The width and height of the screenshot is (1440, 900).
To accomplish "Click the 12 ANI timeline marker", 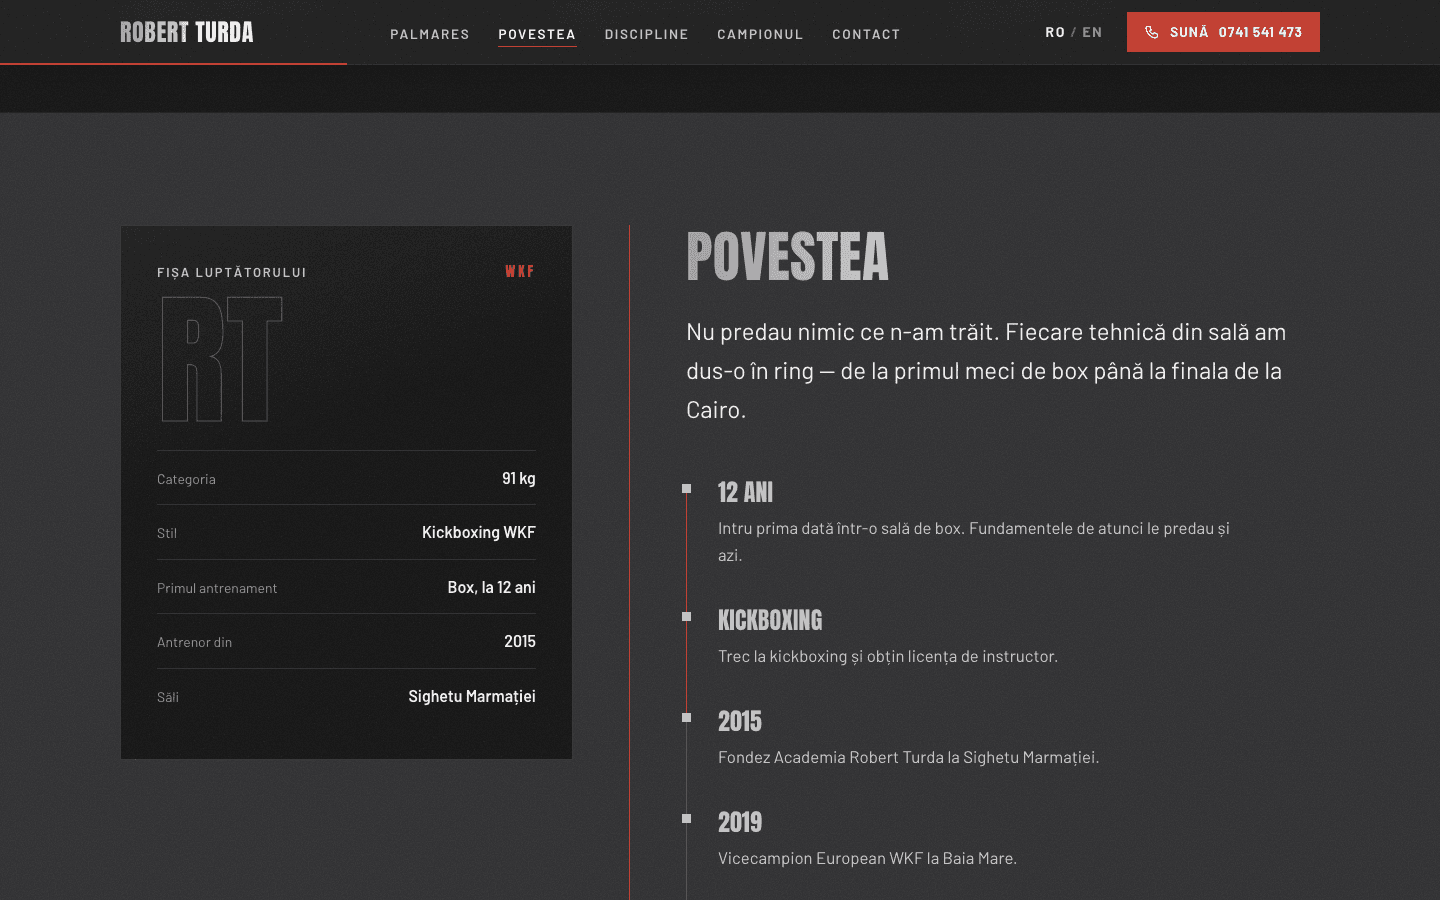I will tap(686, 489).
